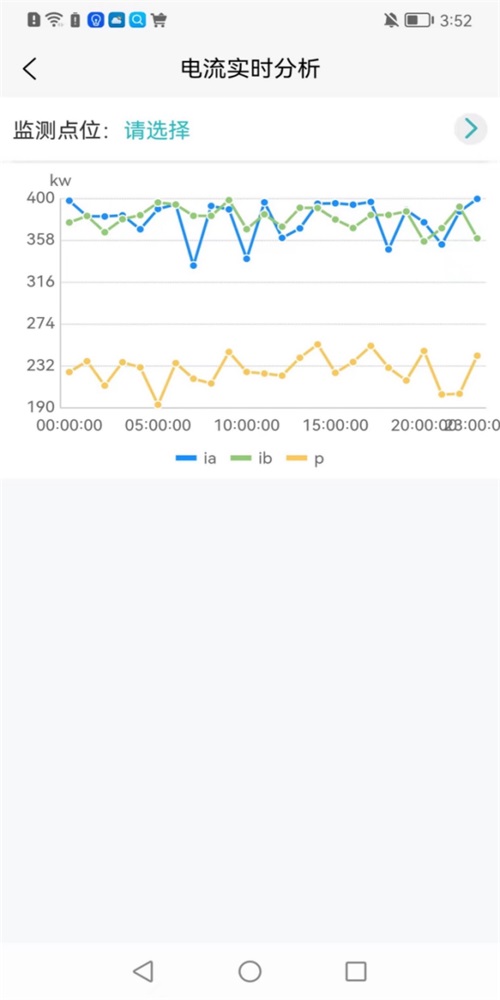Click the blue ia legend color swatch
The width and height of the screenshot is (500, 1000).
click(186, 458)
